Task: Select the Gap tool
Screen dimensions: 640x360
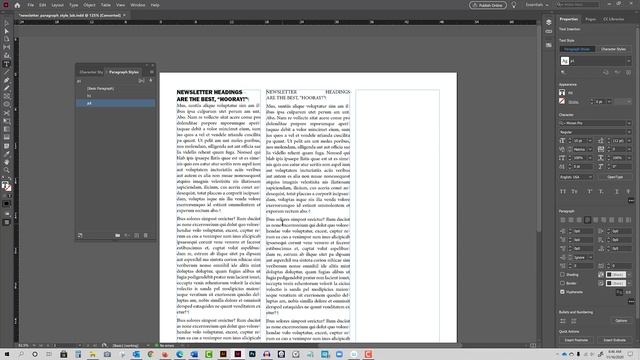Action: click(7, 47)
